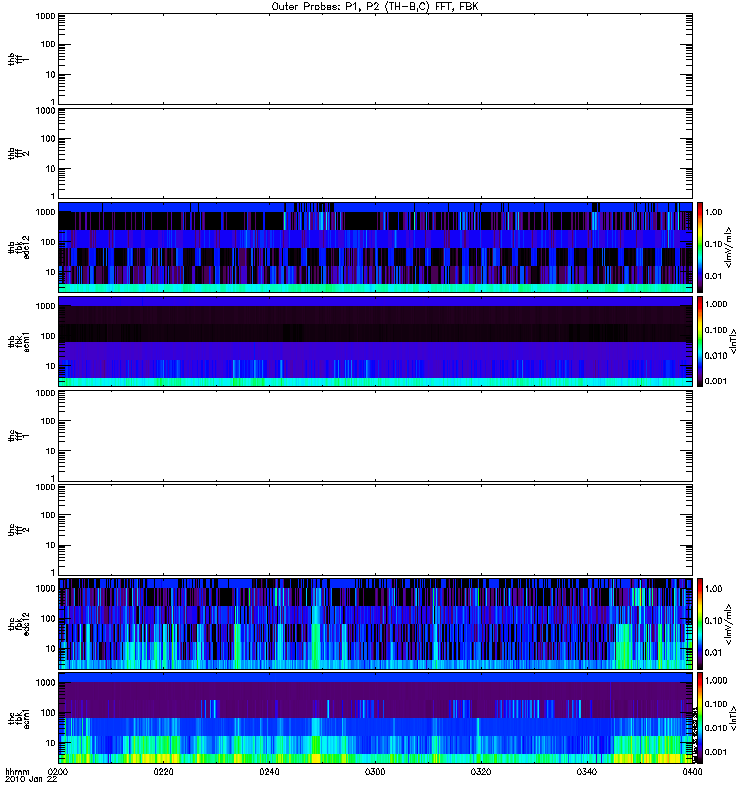Click the thb fbk edc12 spectrogram
Image resolution: width=750 pixels, height=800 pixels.
pyautogui.click(x=375, y=247)
